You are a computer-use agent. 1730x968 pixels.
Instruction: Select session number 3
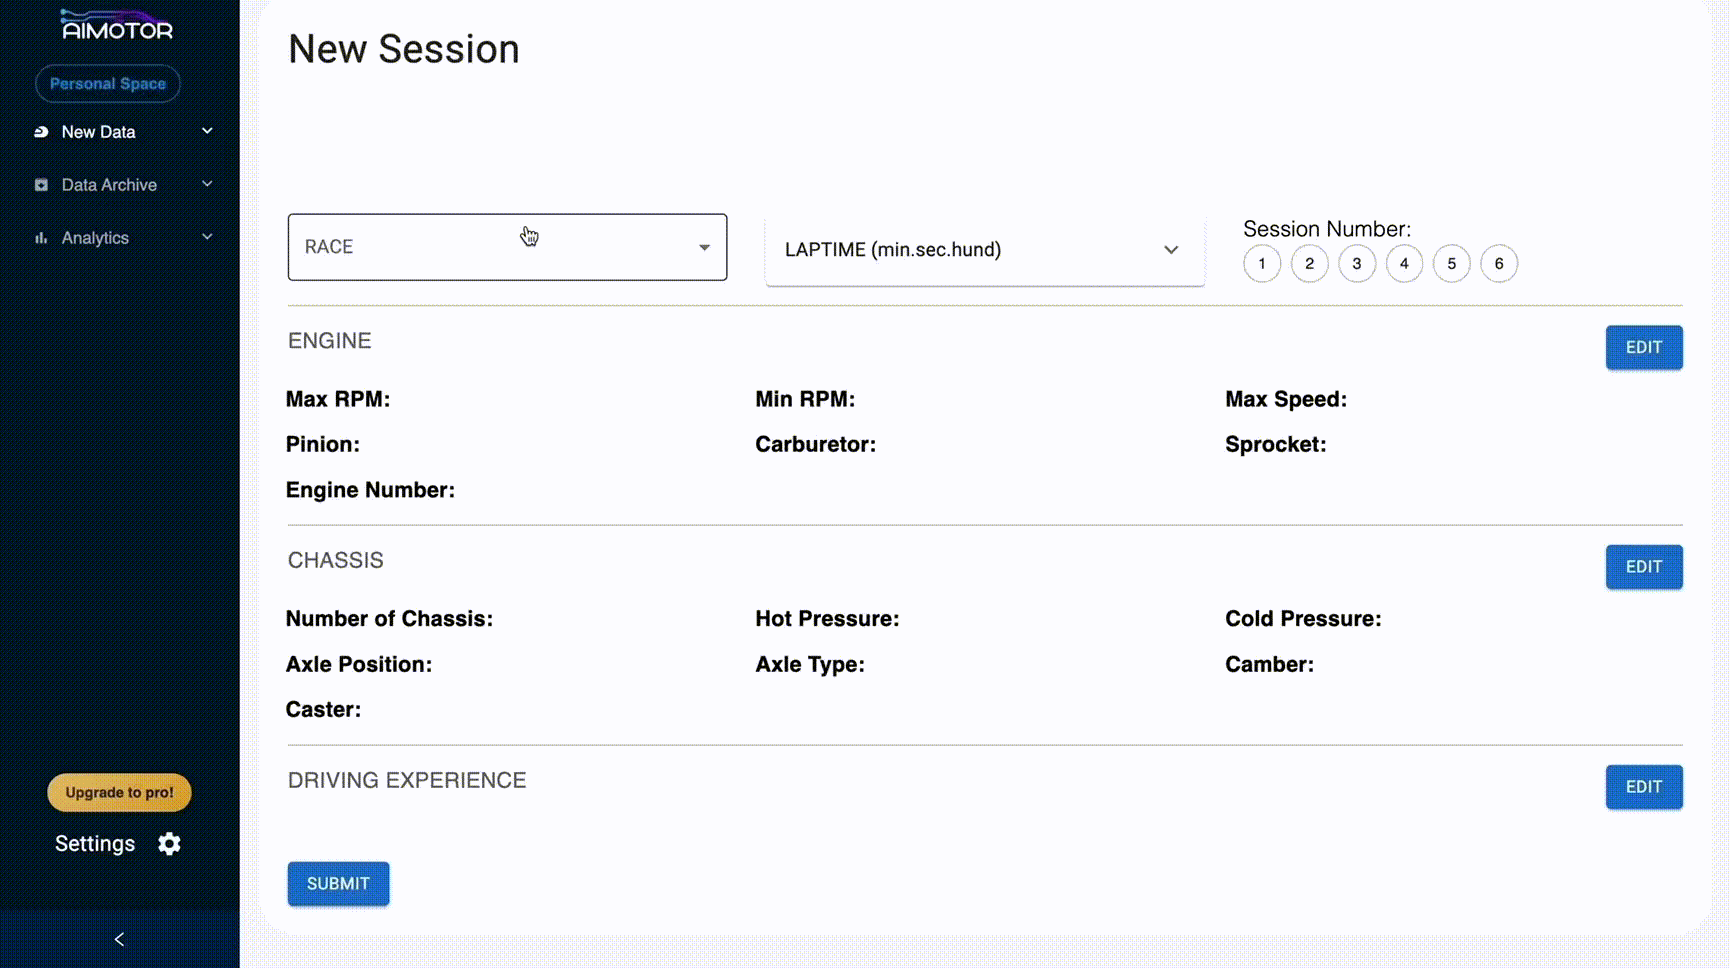[1356, 264]
